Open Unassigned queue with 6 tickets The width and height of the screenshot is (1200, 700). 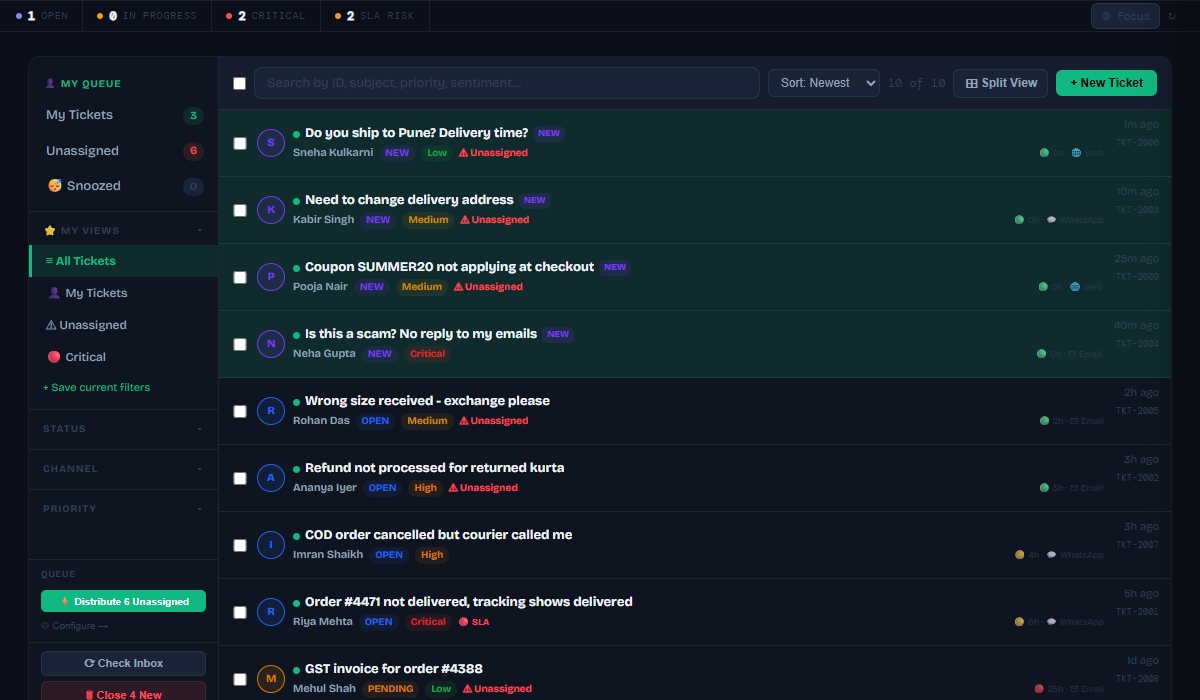point(124,151)
